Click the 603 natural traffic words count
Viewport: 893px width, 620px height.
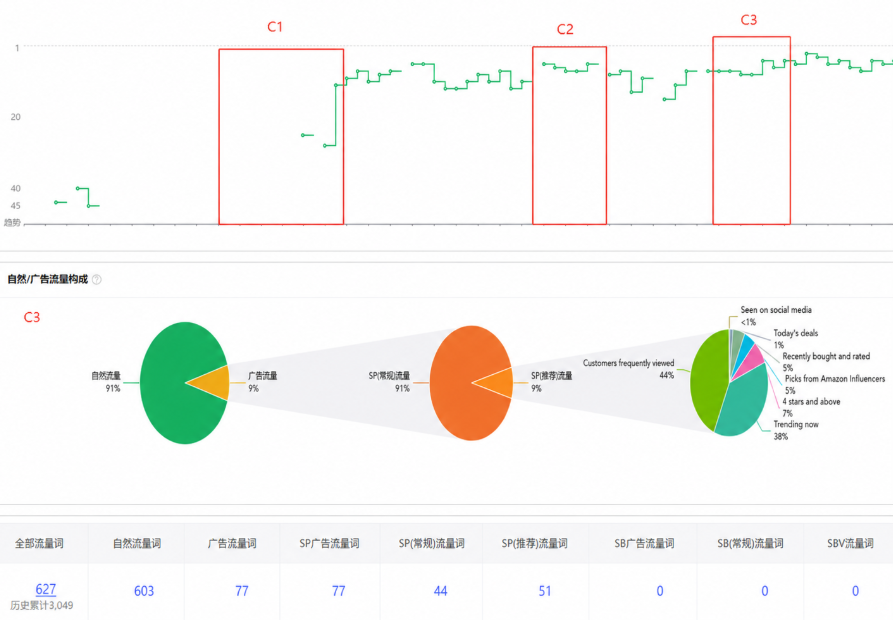pos(144,591)
